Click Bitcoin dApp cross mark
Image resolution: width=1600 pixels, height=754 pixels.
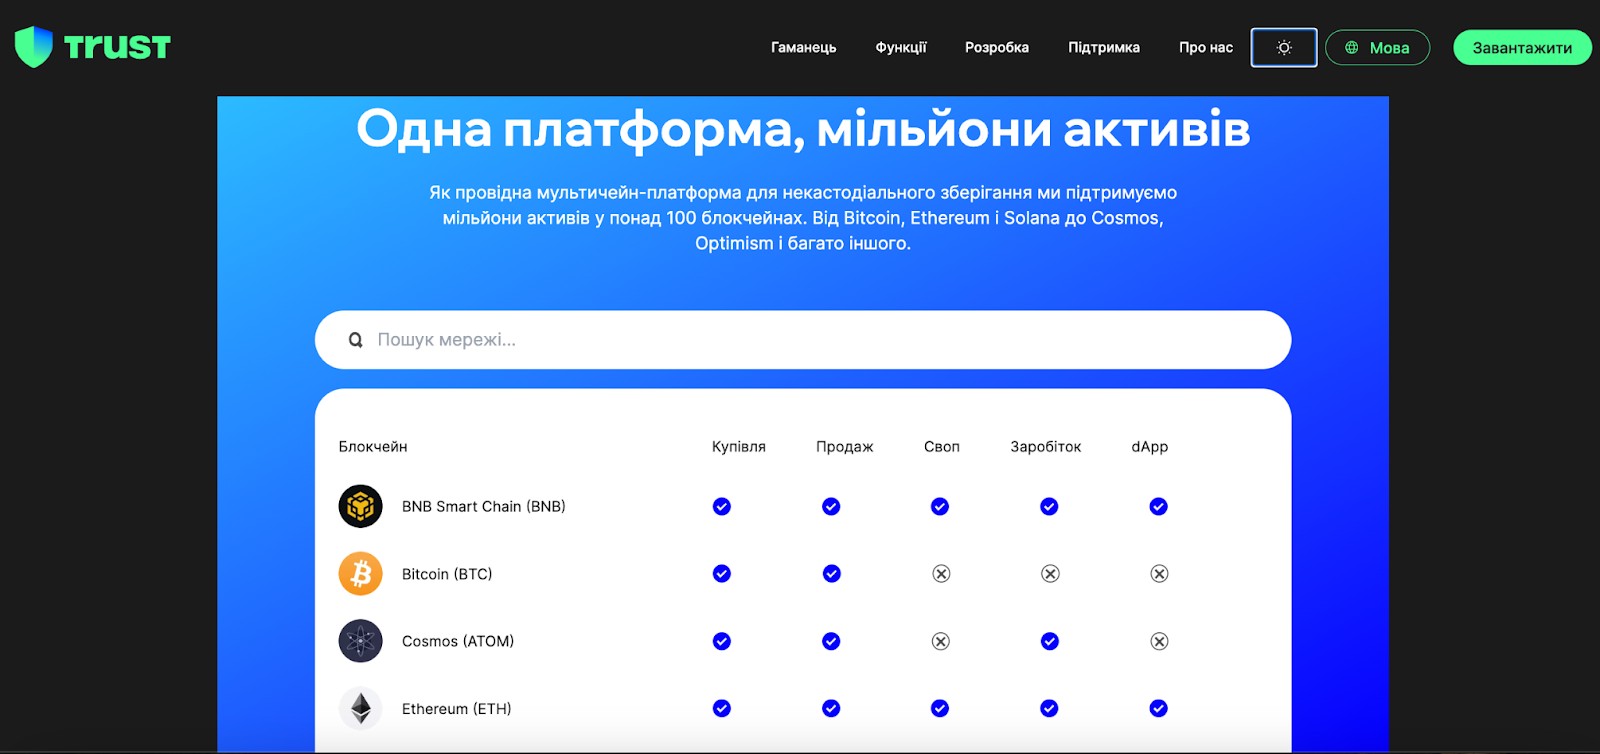(1159, 574)
